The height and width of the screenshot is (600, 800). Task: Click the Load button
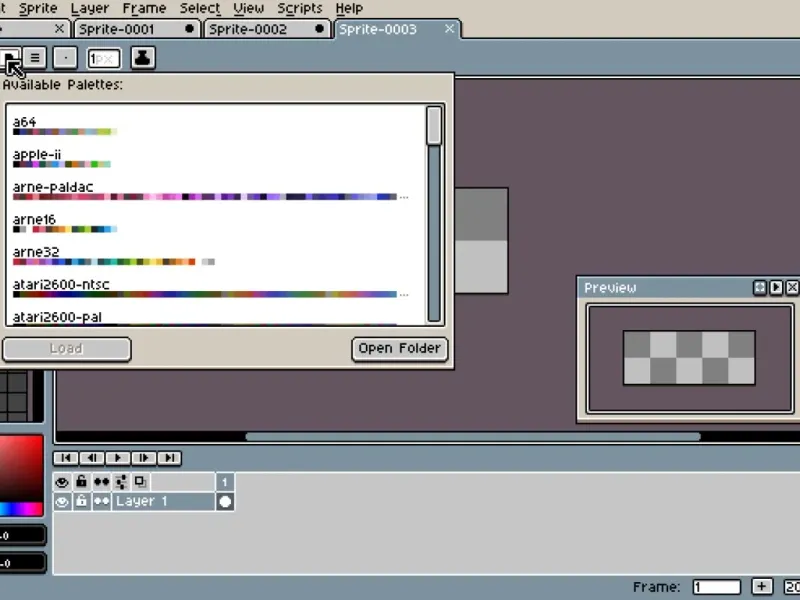(66, 349)
